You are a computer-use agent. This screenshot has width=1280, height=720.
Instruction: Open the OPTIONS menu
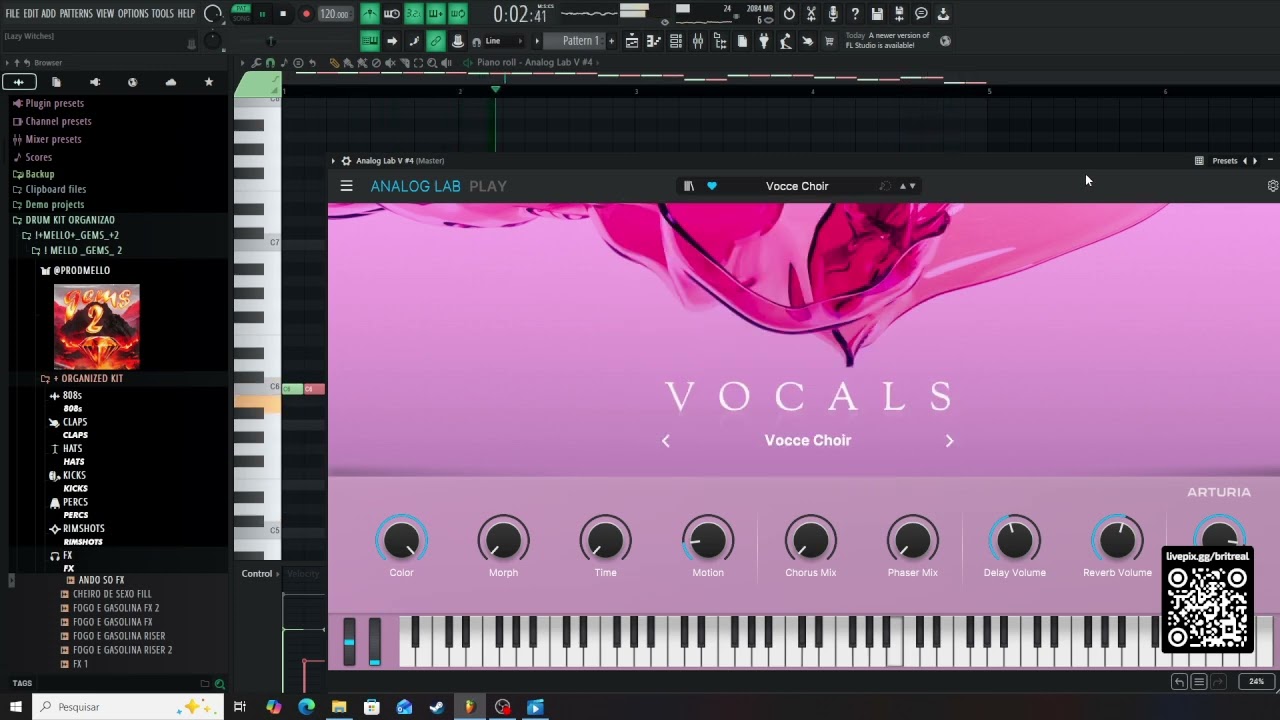click(133, 14)
